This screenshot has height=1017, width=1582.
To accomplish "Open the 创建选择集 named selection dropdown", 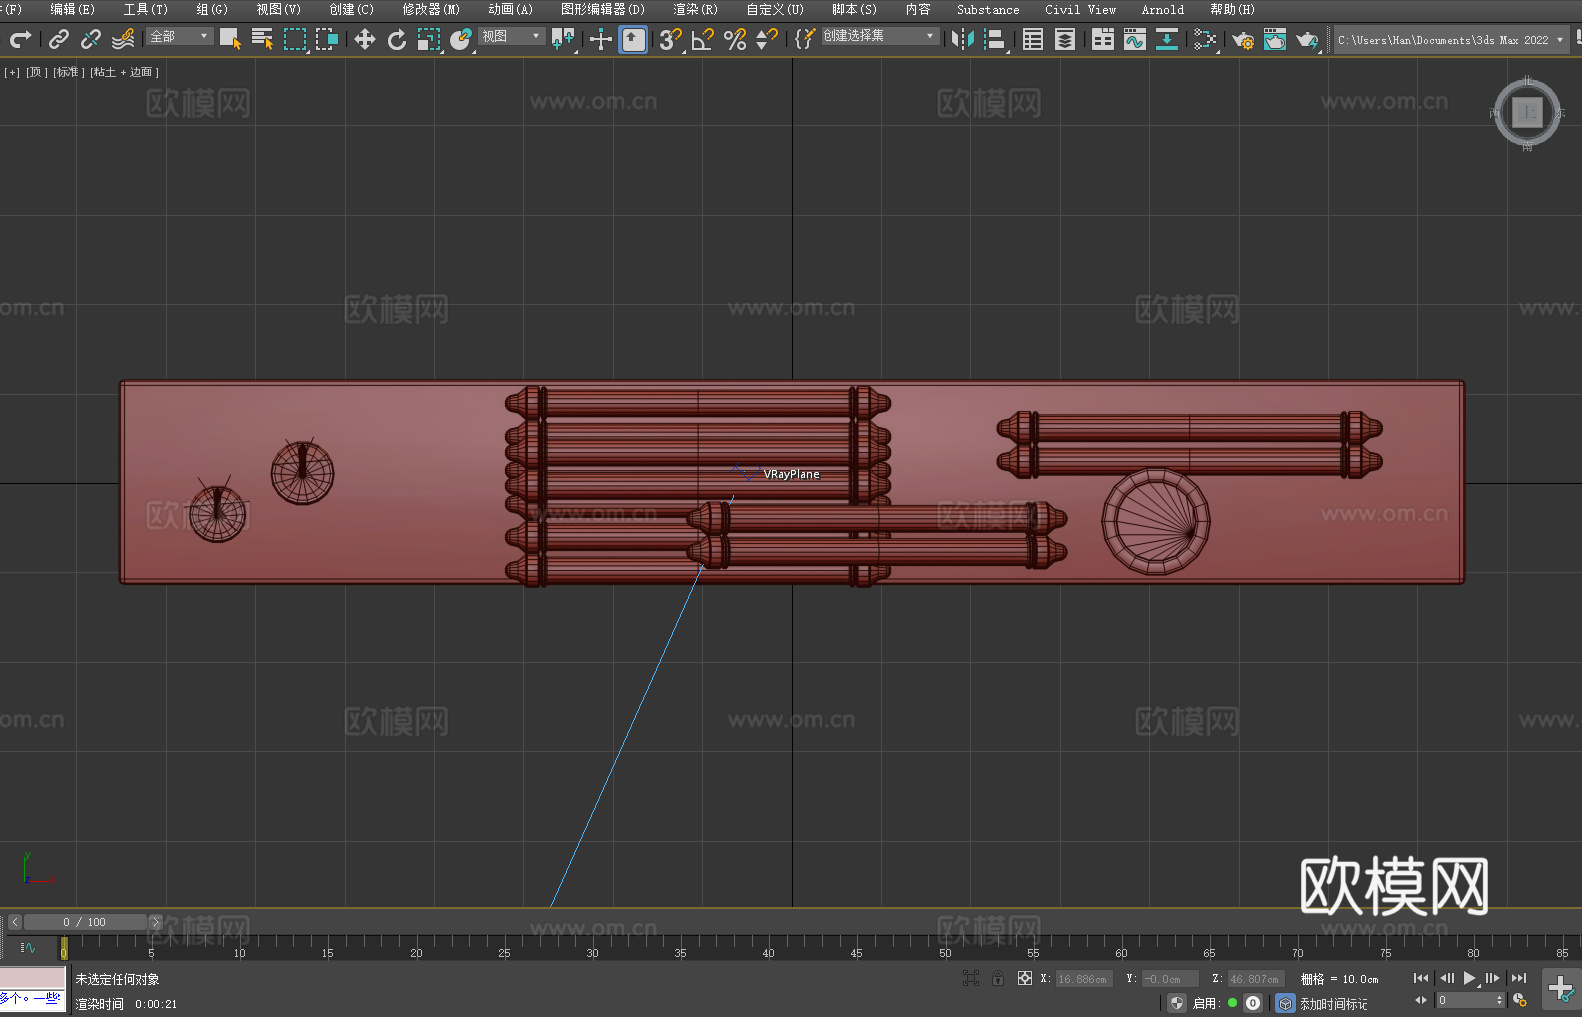I will (x=880, y=36).
